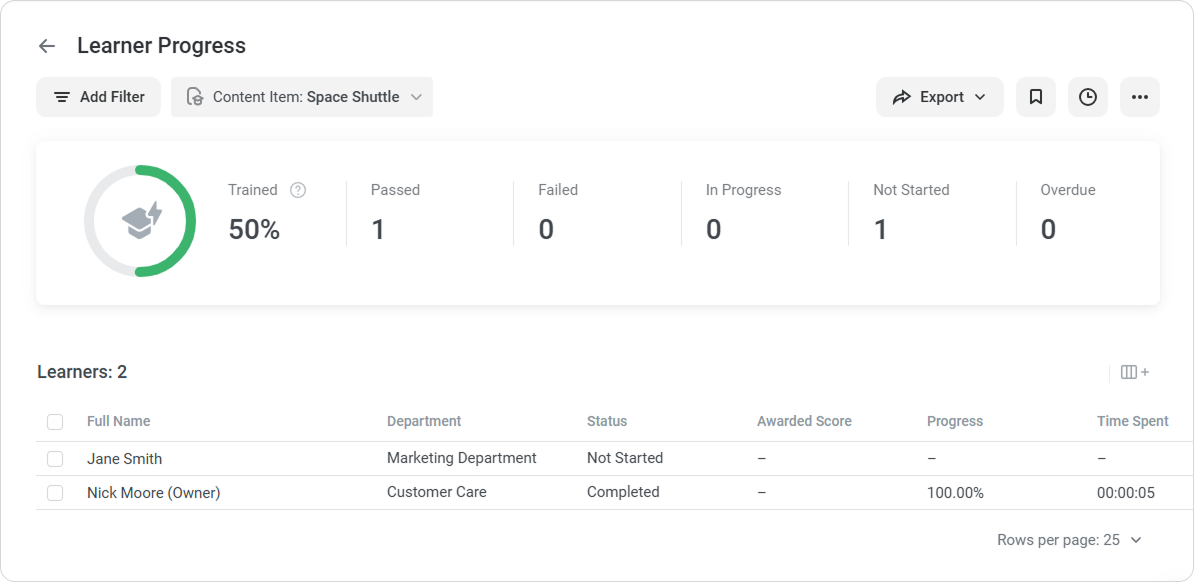This screenshot has width=1194, height=582.
Task: Click the help question mark beside Trained
Action: click(x=298, y=190)
